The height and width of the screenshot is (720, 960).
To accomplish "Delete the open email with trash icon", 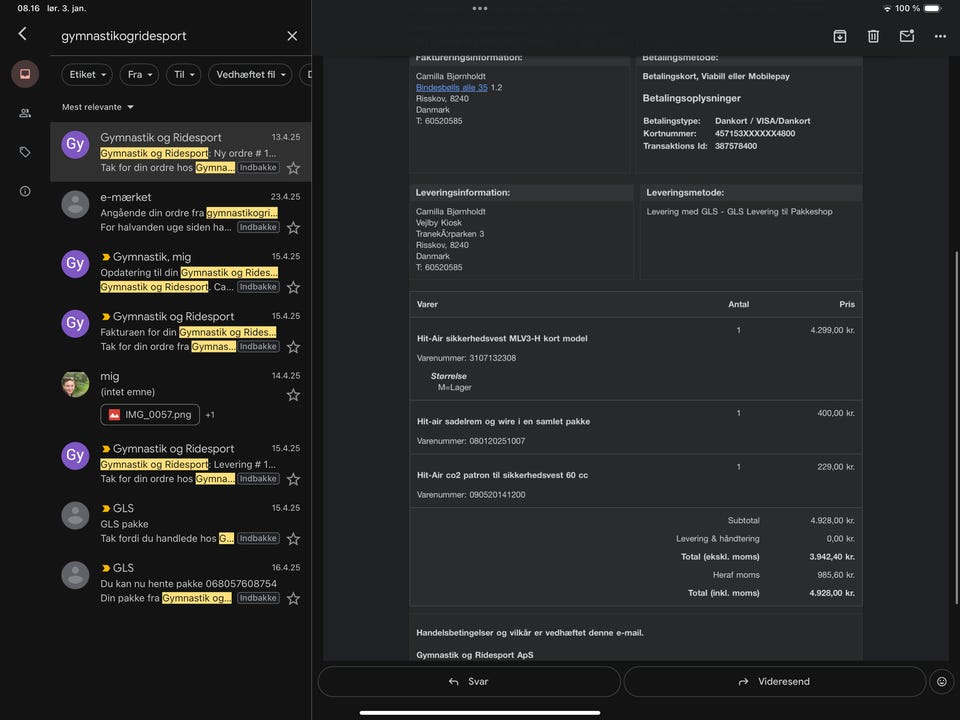I will 873,36.
